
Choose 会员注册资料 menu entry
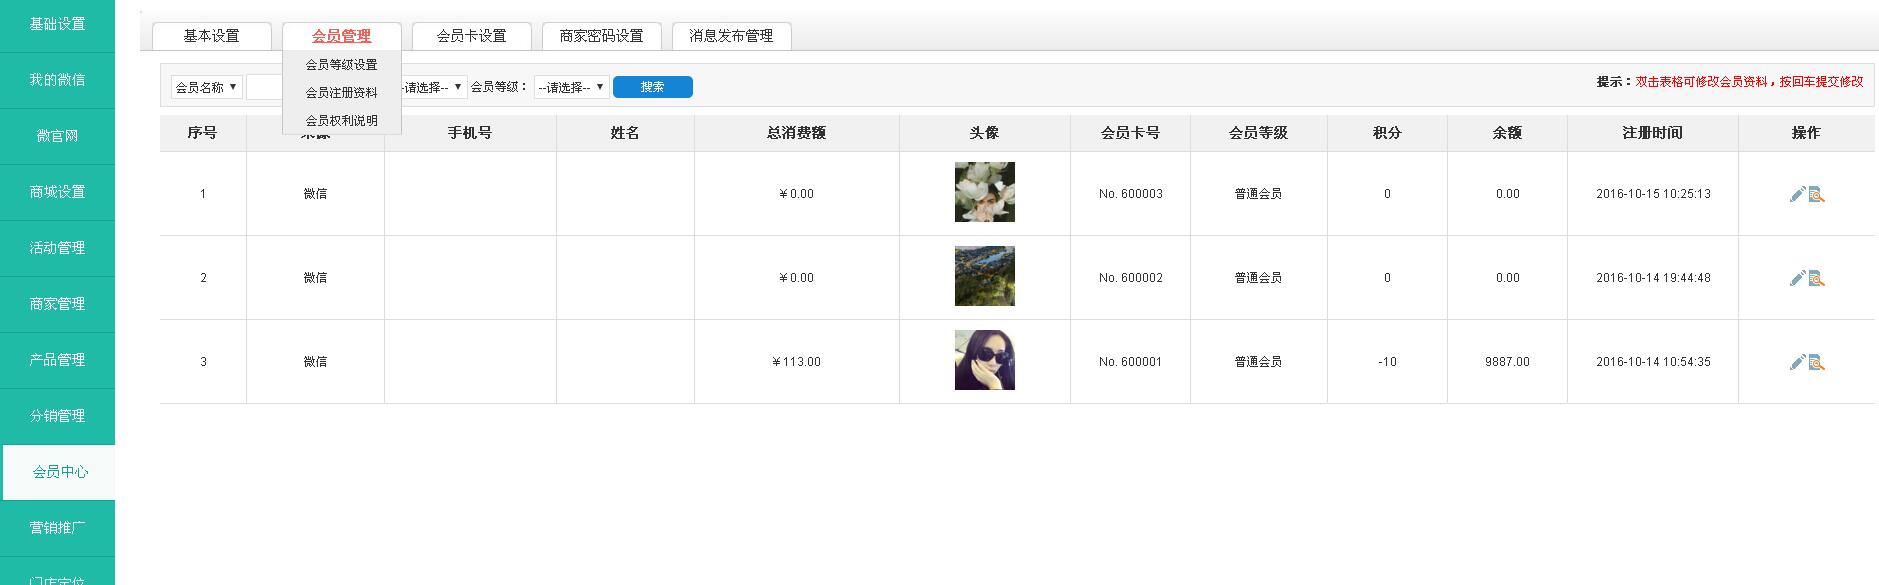[x=341, y=92]
